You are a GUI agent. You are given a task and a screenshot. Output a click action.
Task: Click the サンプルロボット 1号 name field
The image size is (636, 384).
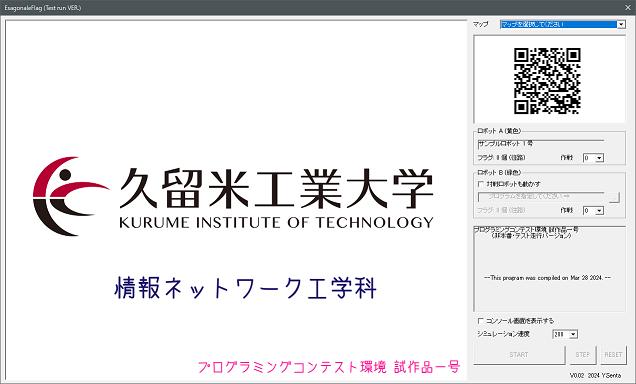click(x=541, y=144)
